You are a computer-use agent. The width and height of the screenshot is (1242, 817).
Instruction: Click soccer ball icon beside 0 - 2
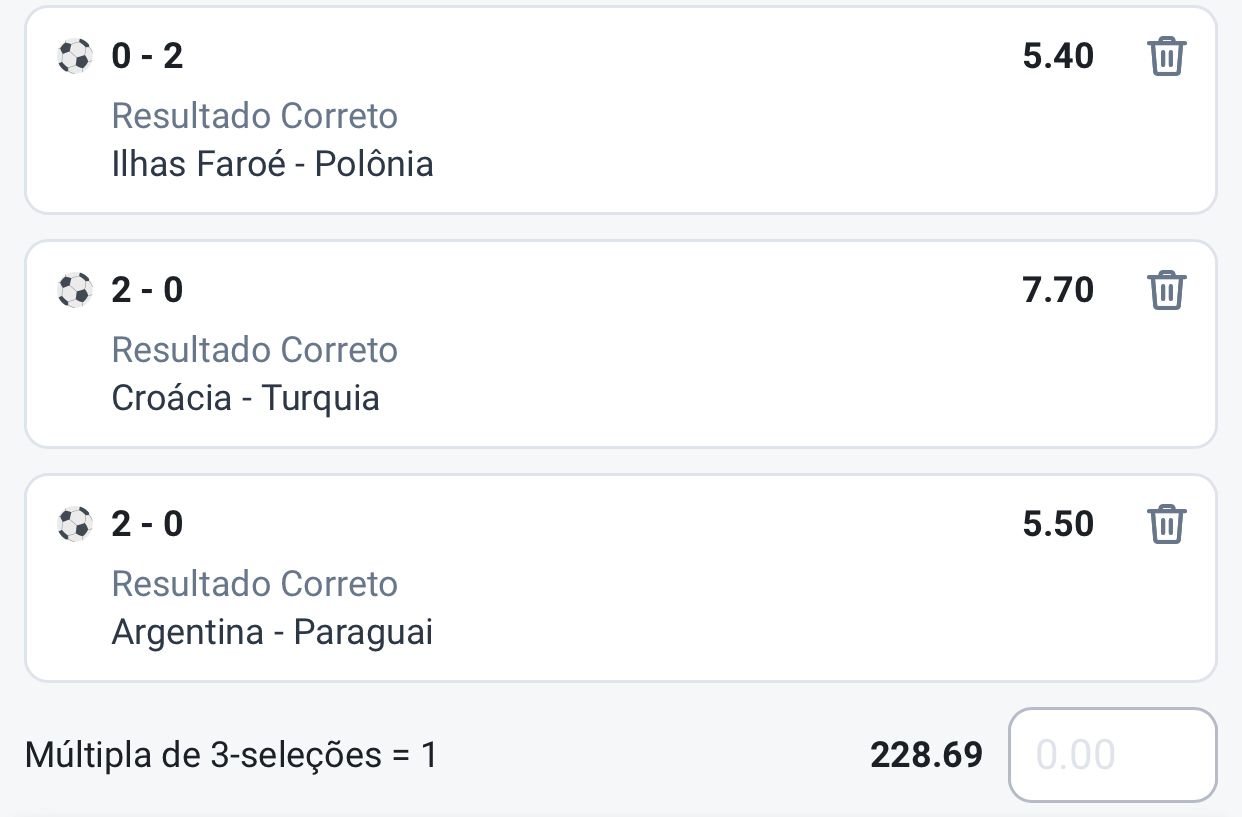(x=75, y=56)
